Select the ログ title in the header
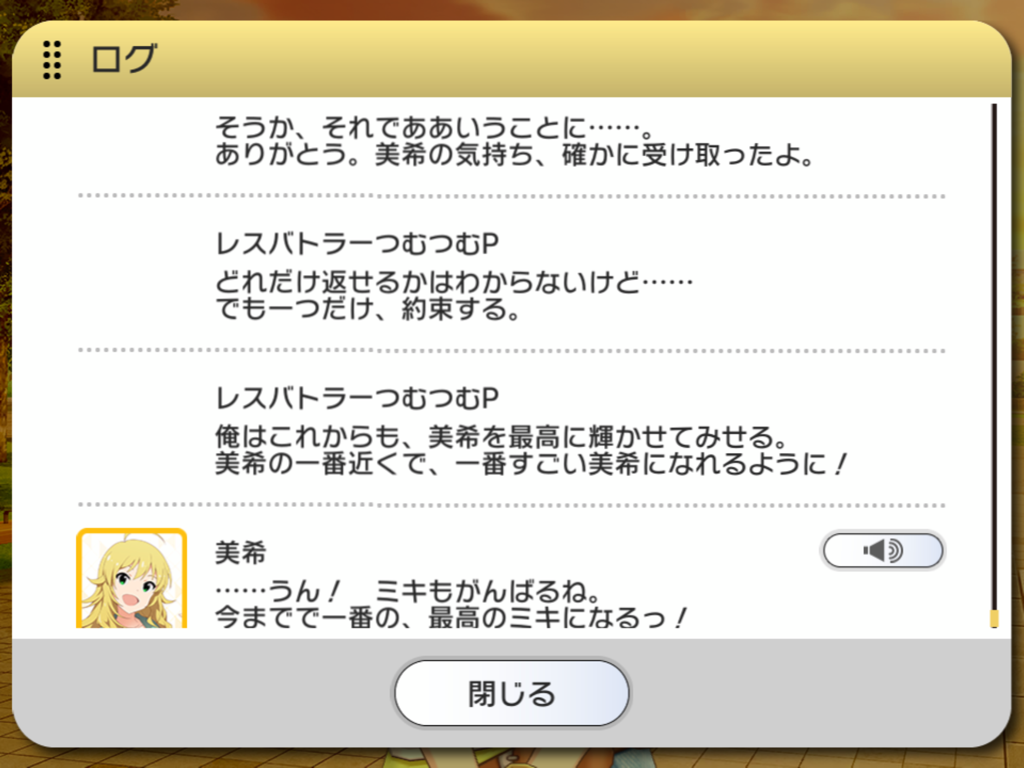Image resolution: width=1024 pixels, height=768 pixels. point(124,59)
